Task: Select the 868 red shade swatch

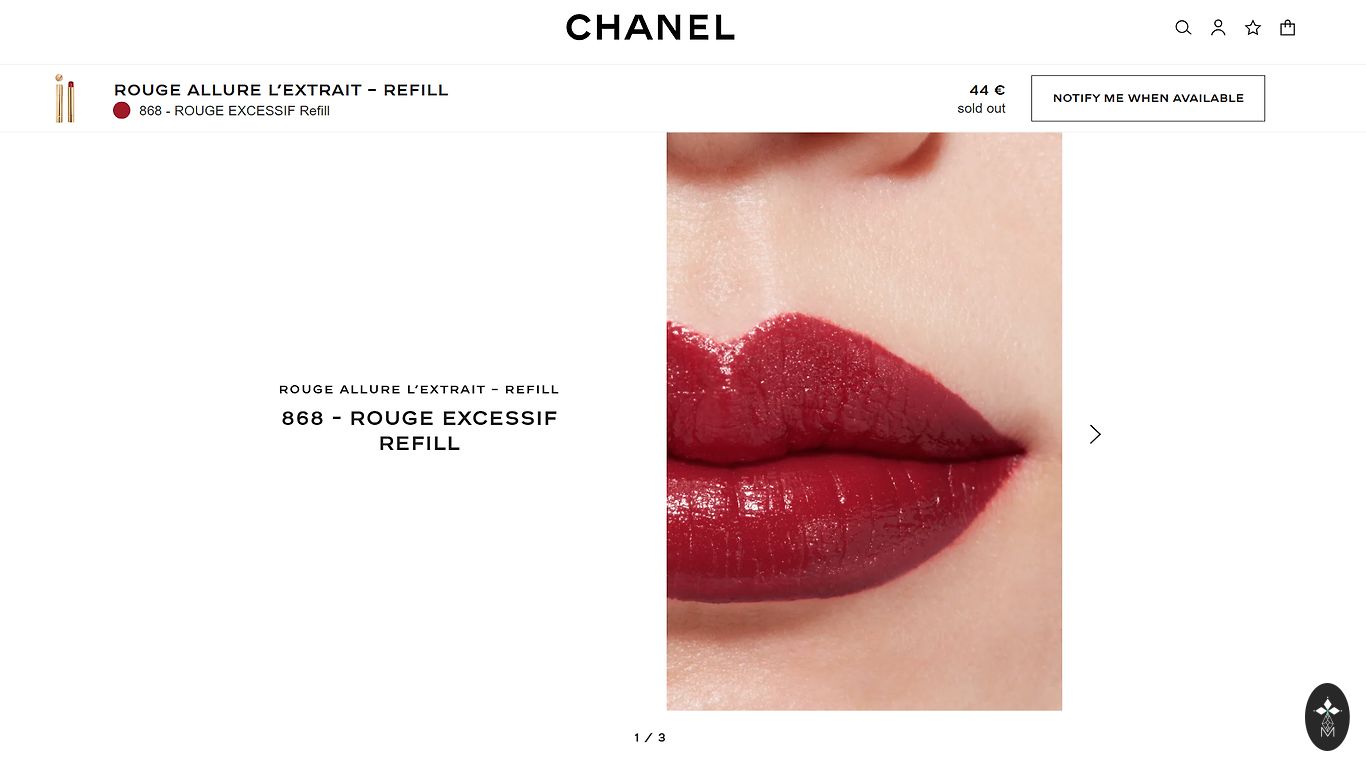Action: (x=122, y=110)
